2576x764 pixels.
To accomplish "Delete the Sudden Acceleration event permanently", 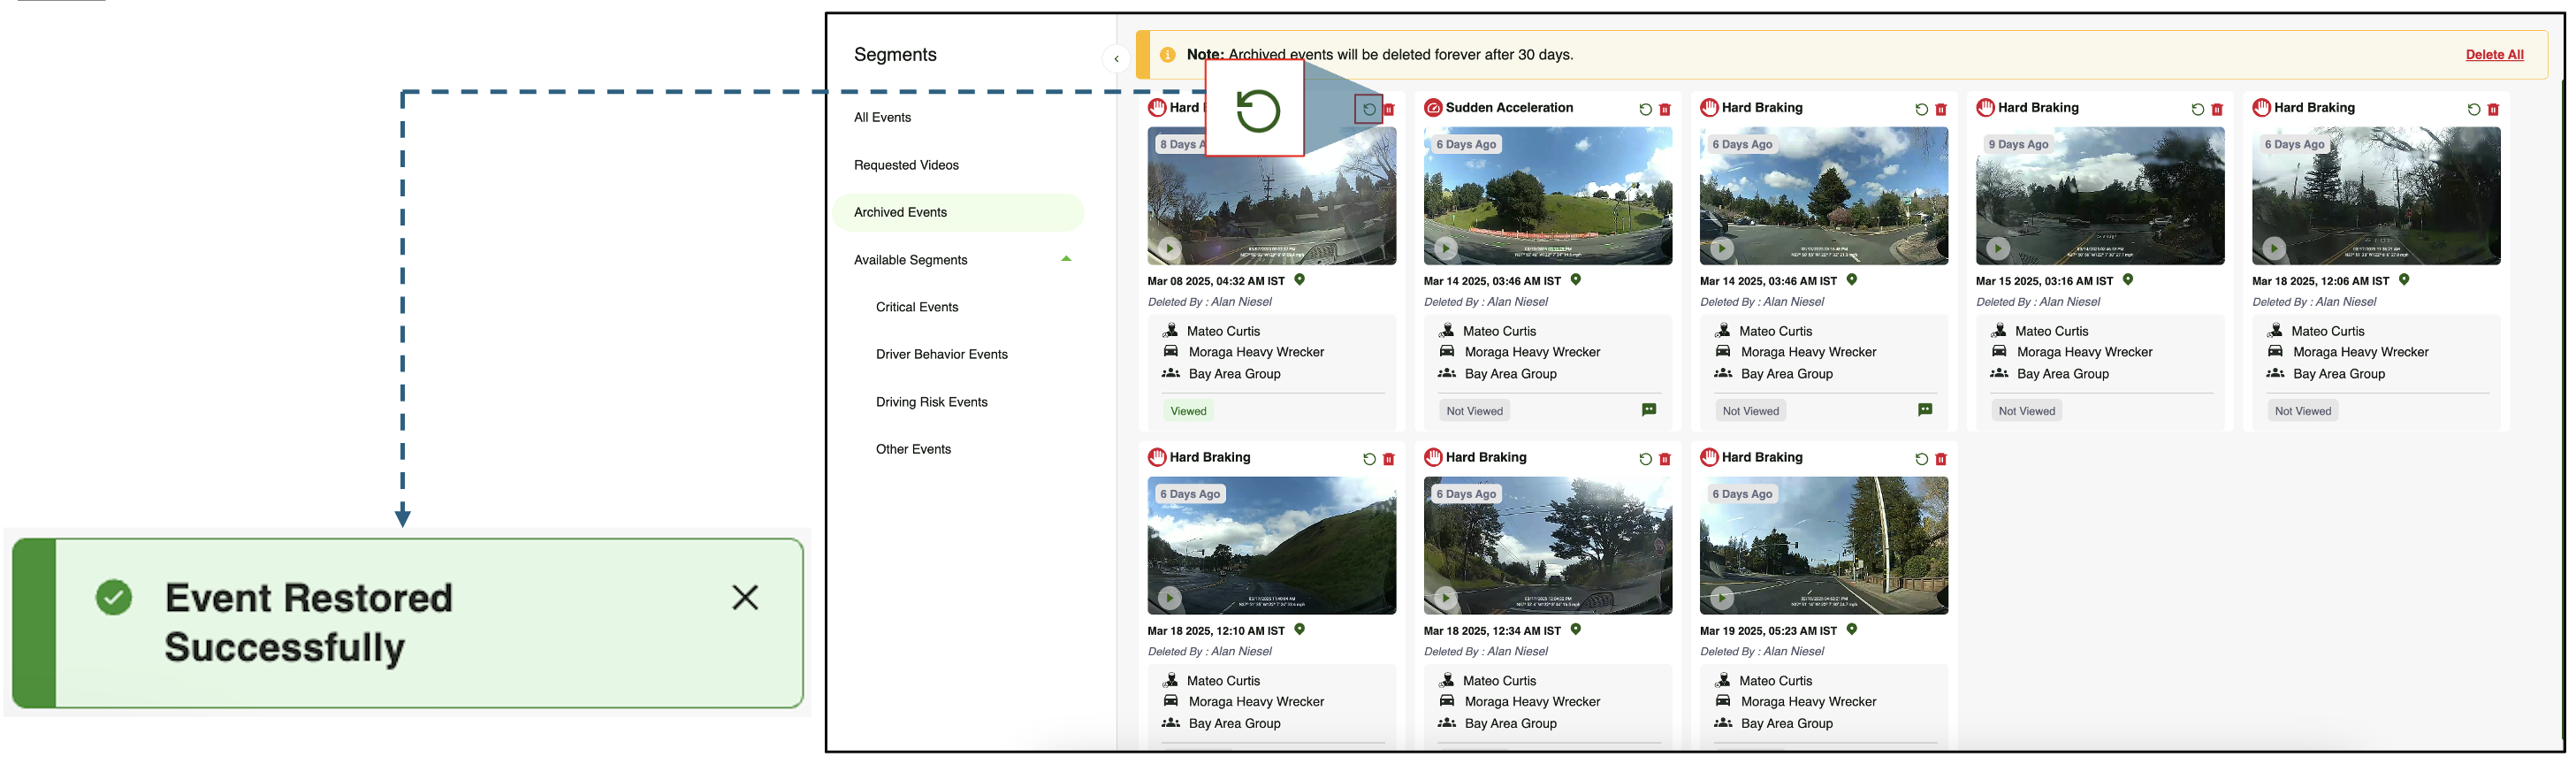I will click(1665, 110).
